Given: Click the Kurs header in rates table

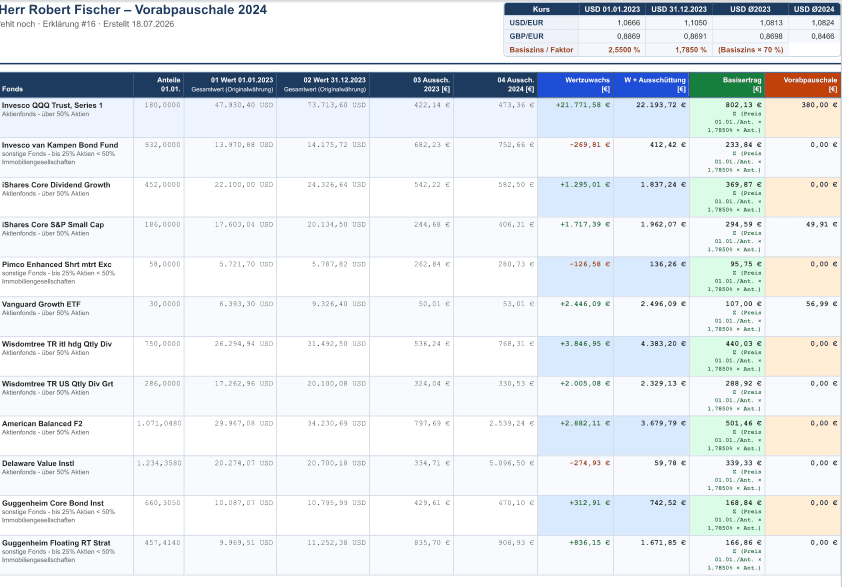Looking at the screenshot, I should (x=541, y=9).
